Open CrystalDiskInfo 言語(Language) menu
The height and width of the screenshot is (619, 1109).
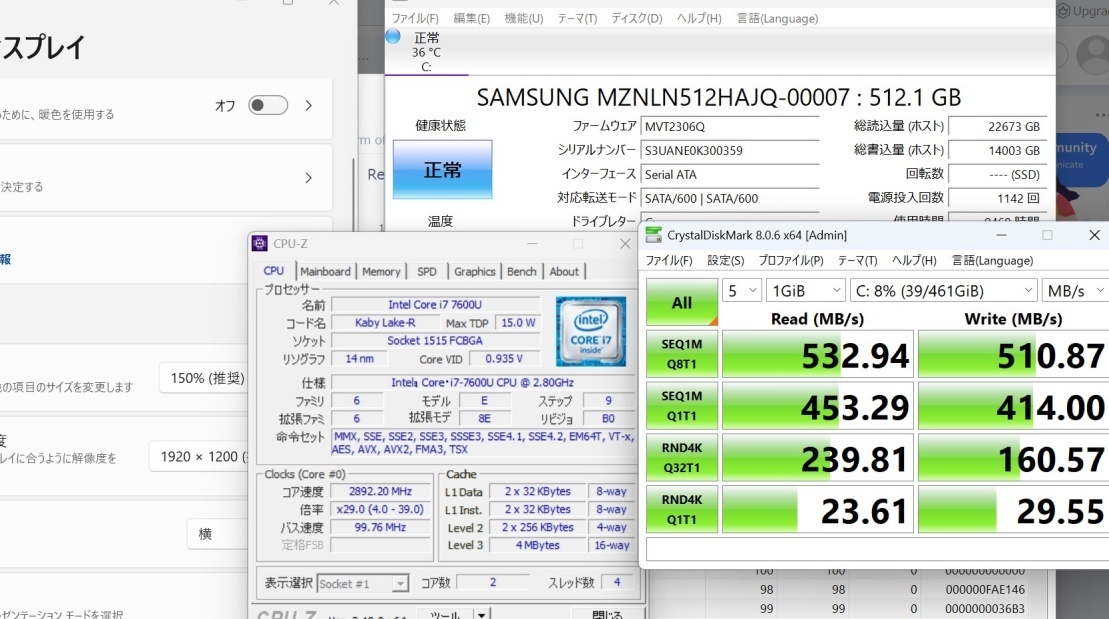click(x=777, y=18)
